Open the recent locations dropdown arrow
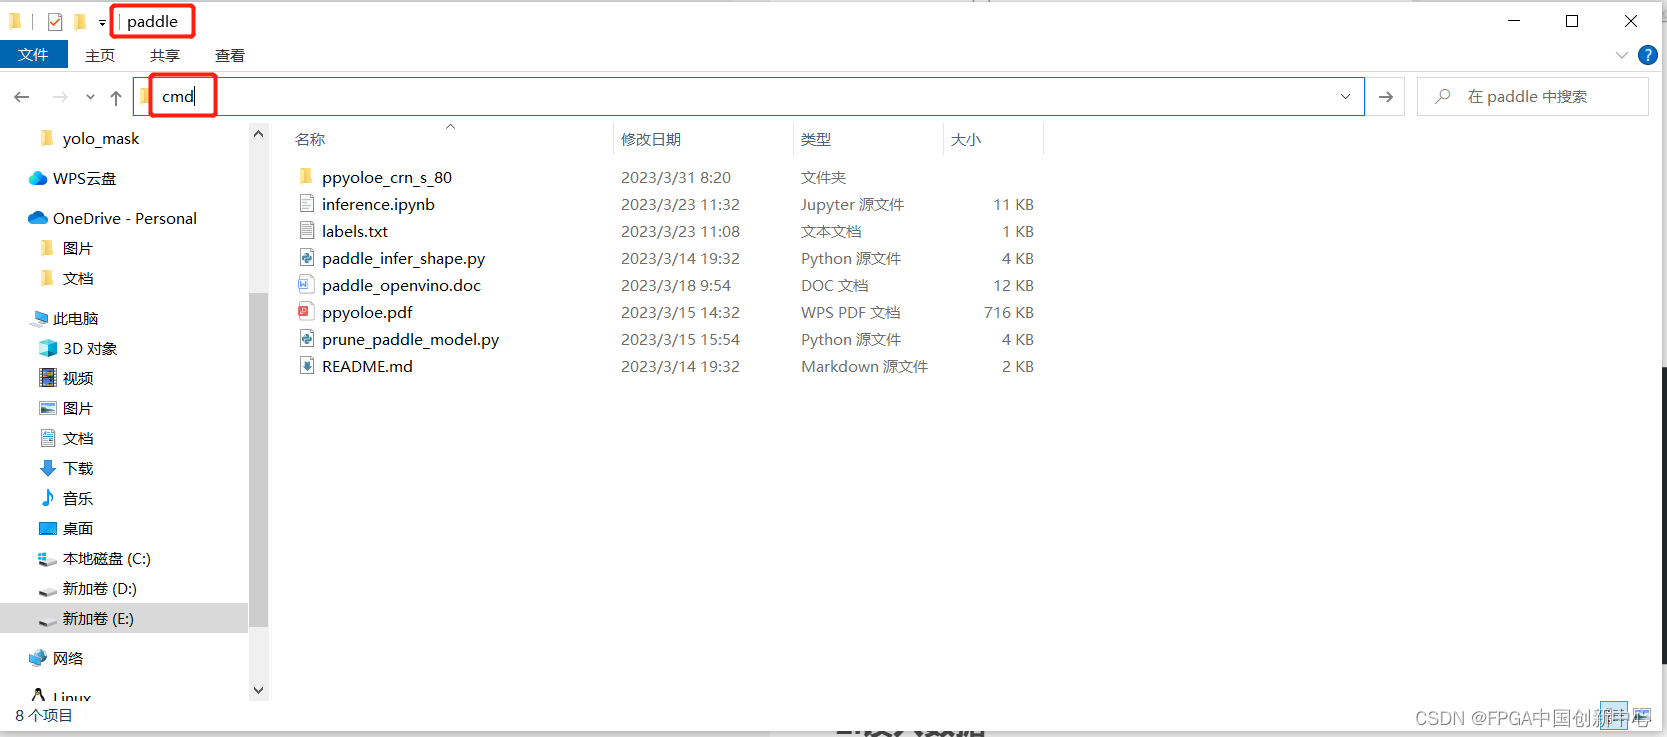The height and width of the screenshot is (737, 1667). pyautogui.click(x=90, y=97)
